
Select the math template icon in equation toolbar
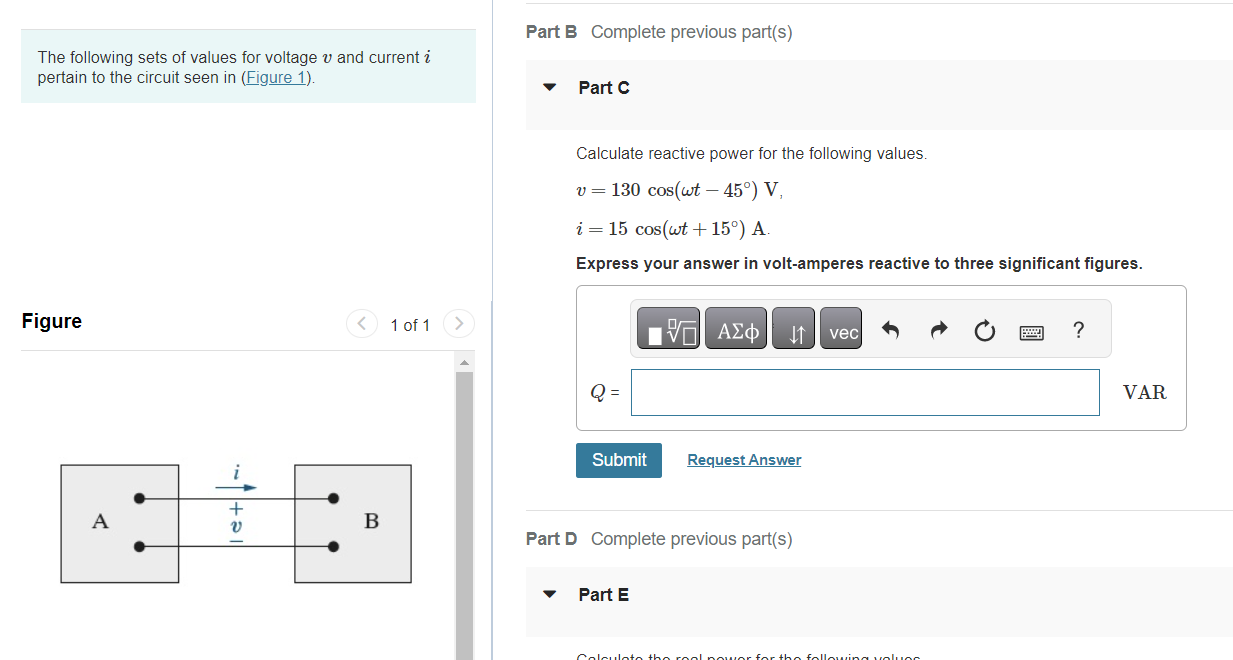point(667,328)
